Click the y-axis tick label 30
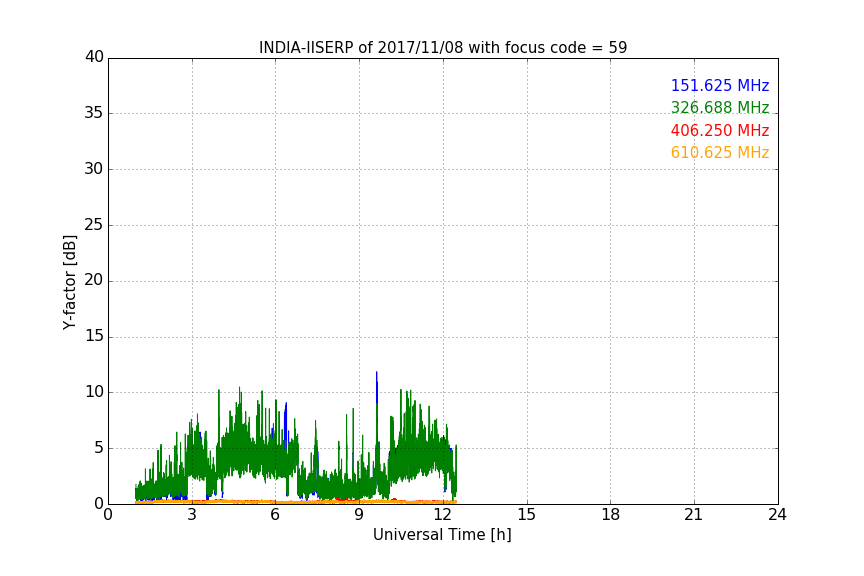This screenshot has height=576, width=864. [94, 169]
